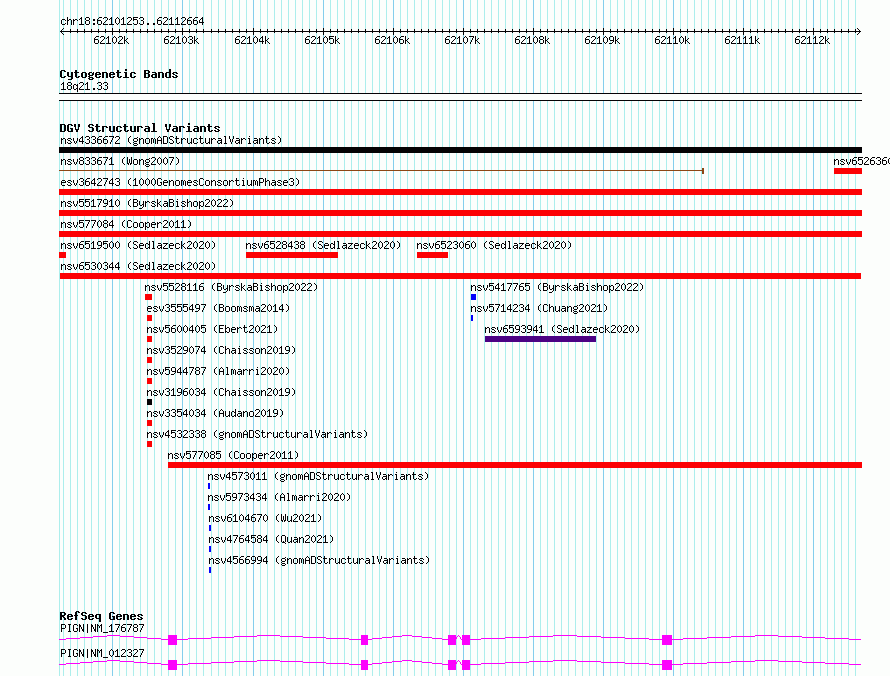Select the nsv6104670 (Wu2021) label

[x=265, y=518]
